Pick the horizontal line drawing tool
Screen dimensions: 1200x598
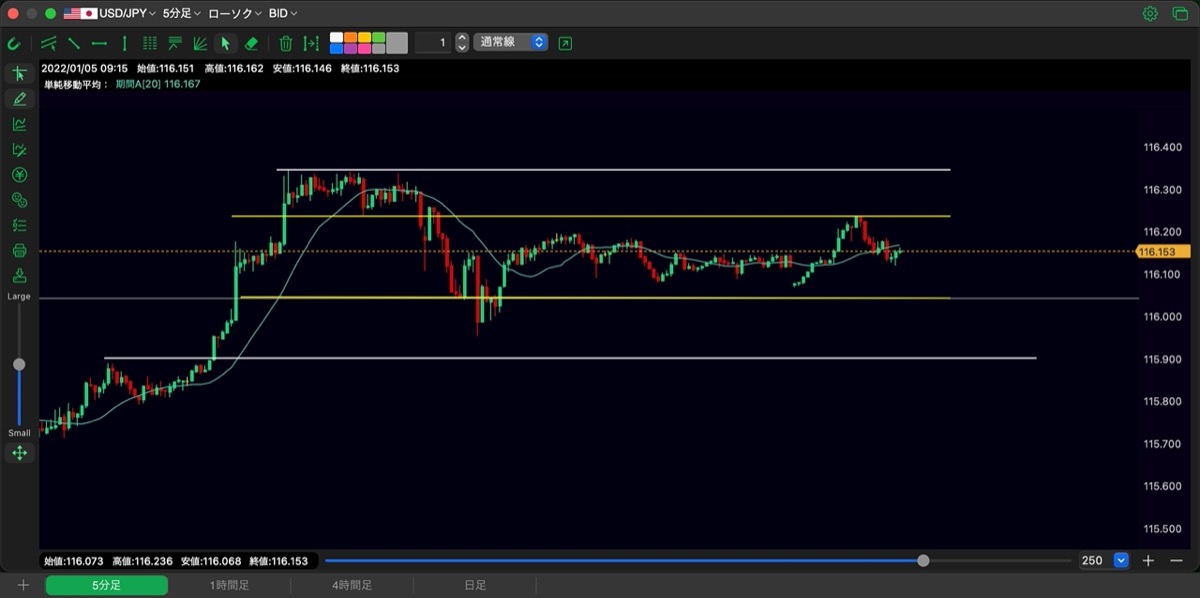[x=99, y=43]
